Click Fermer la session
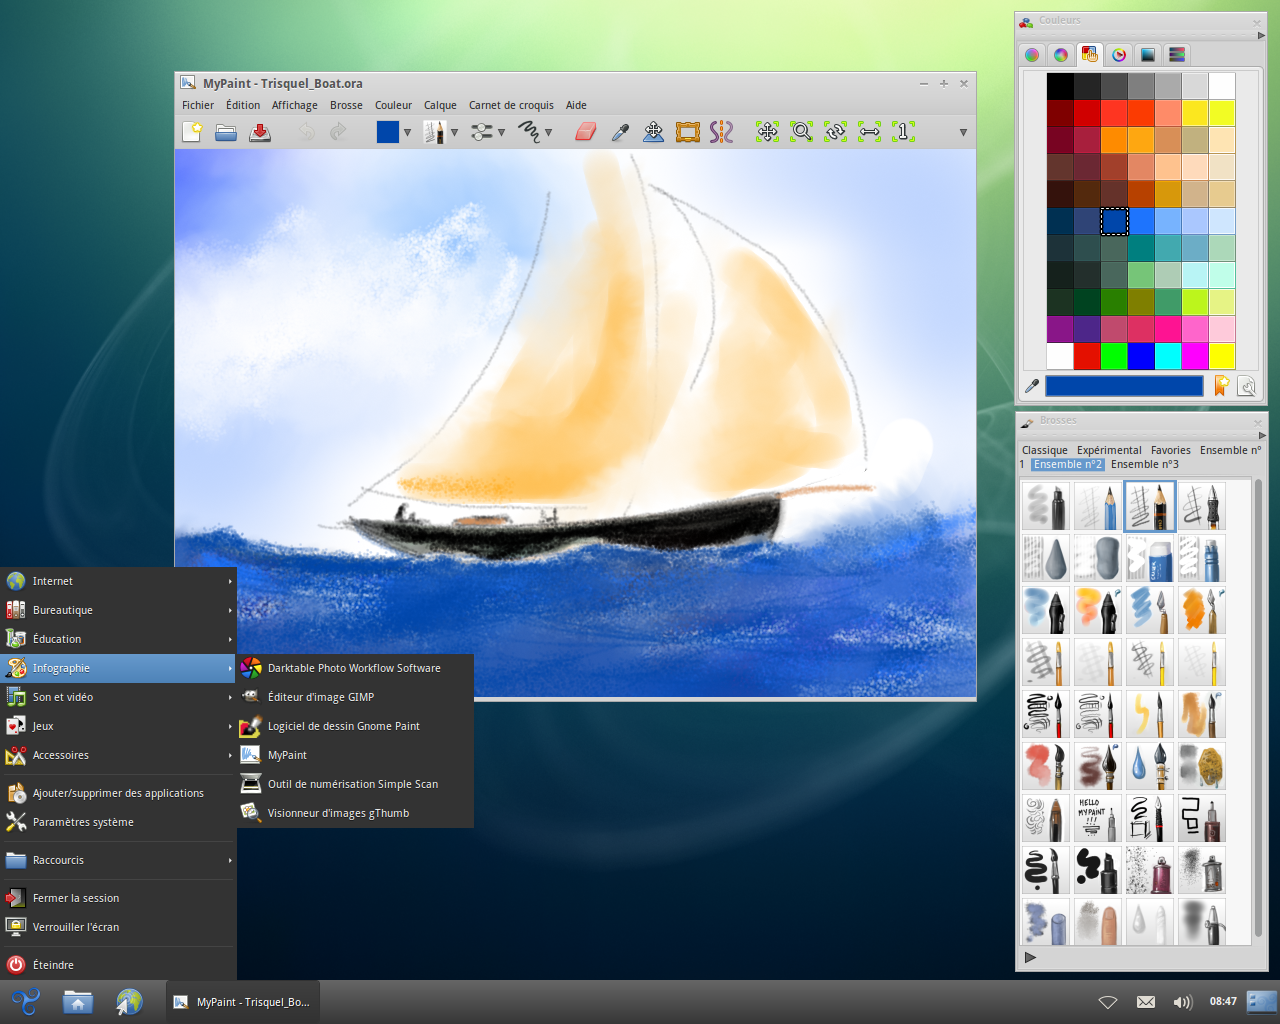 tap(118, 898)
